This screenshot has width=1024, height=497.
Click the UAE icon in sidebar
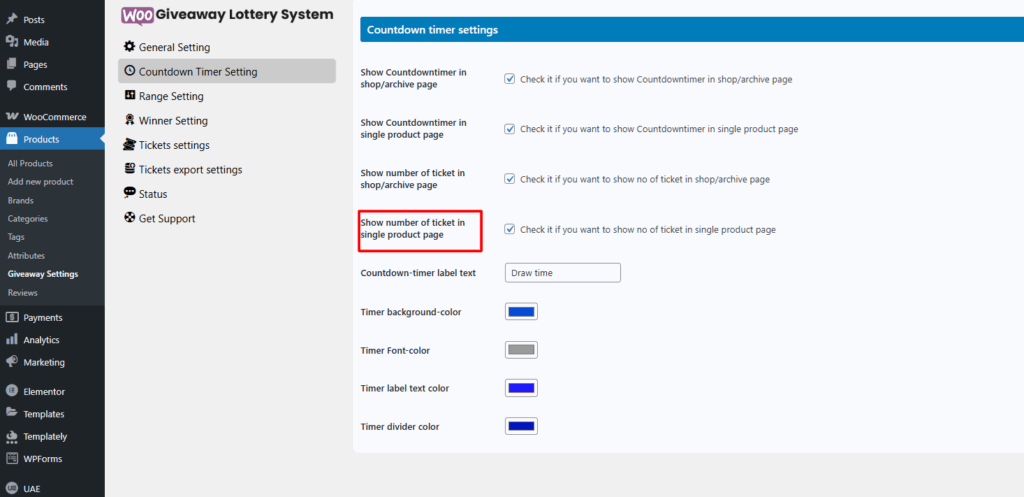(x=12, y=488)
